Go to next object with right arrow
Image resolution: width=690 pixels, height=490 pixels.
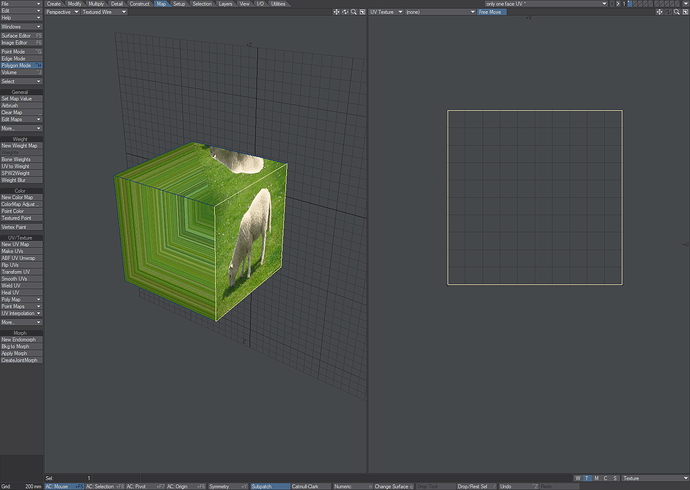pos(618,4)
